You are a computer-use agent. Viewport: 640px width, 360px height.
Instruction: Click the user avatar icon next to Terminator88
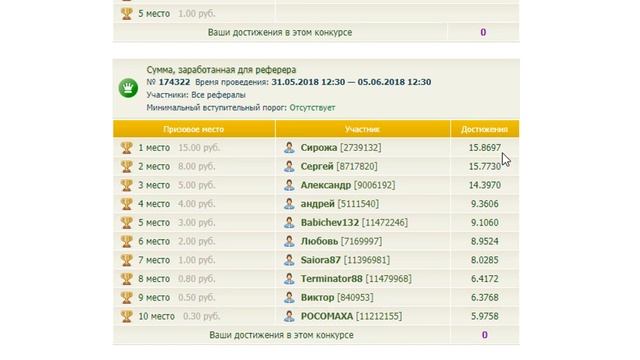click(x=289, y=279)
